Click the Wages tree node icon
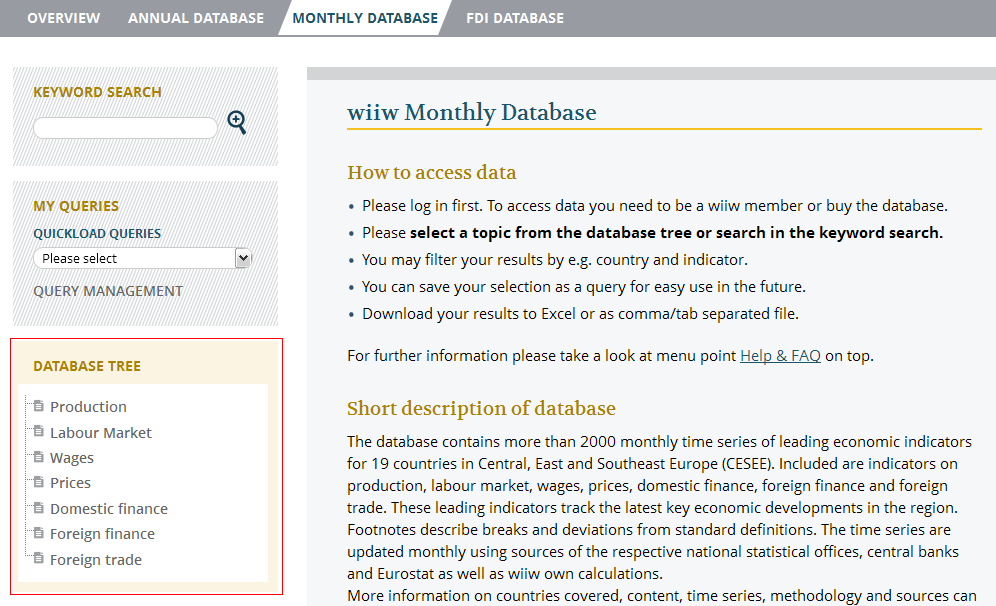This screenshot has width=996, height=606. click(x=39, y=457)
